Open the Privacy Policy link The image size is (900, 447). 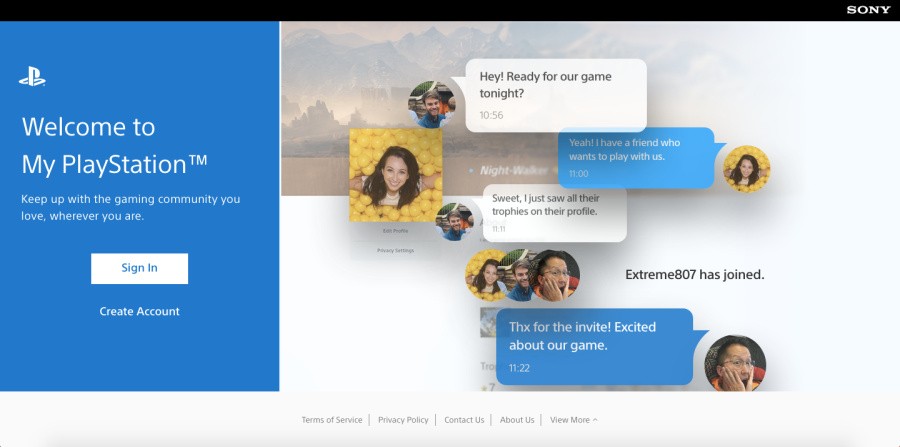pos(403,419)
